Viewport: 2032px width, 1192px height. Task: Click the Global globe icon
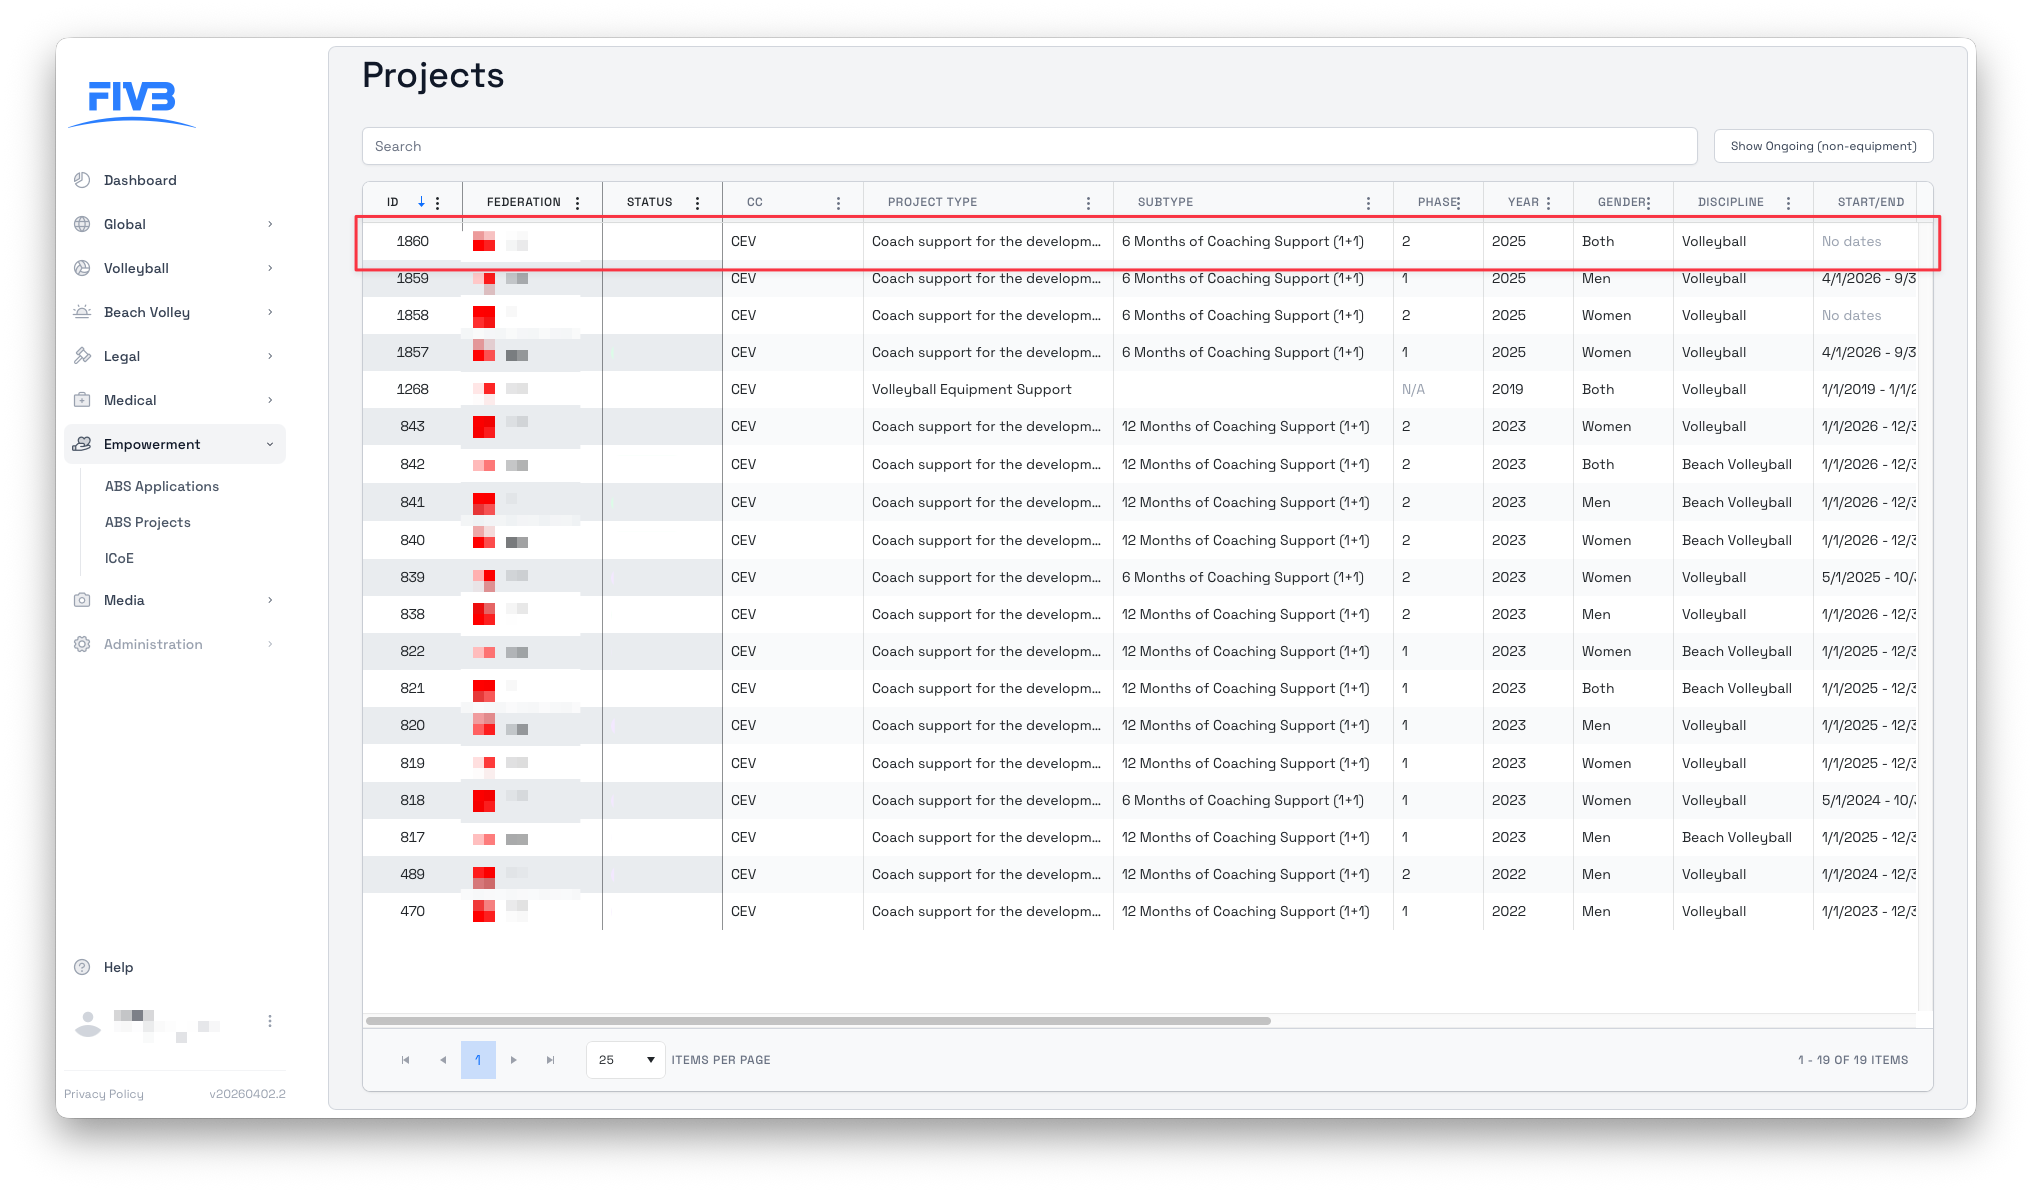click(82, 224)
